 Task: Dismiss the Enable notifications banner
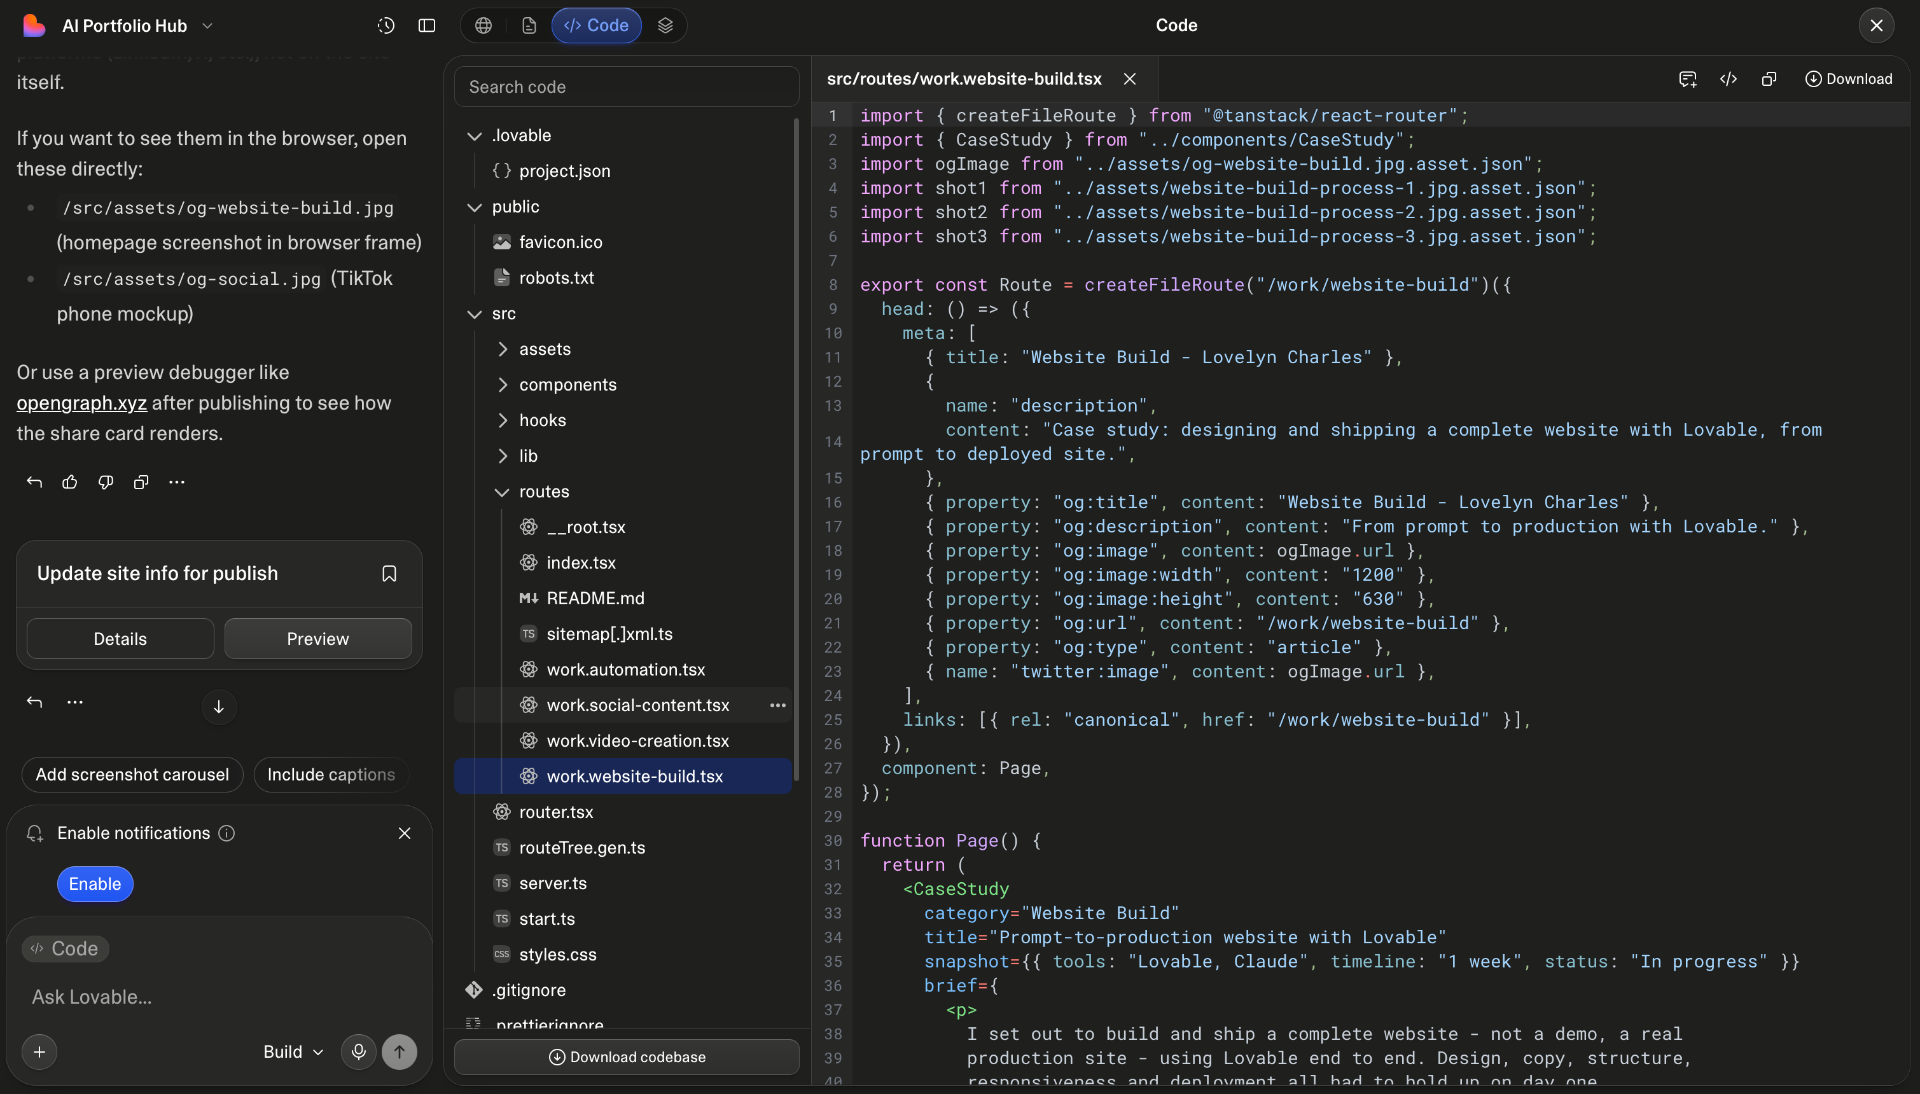(405, 833)
